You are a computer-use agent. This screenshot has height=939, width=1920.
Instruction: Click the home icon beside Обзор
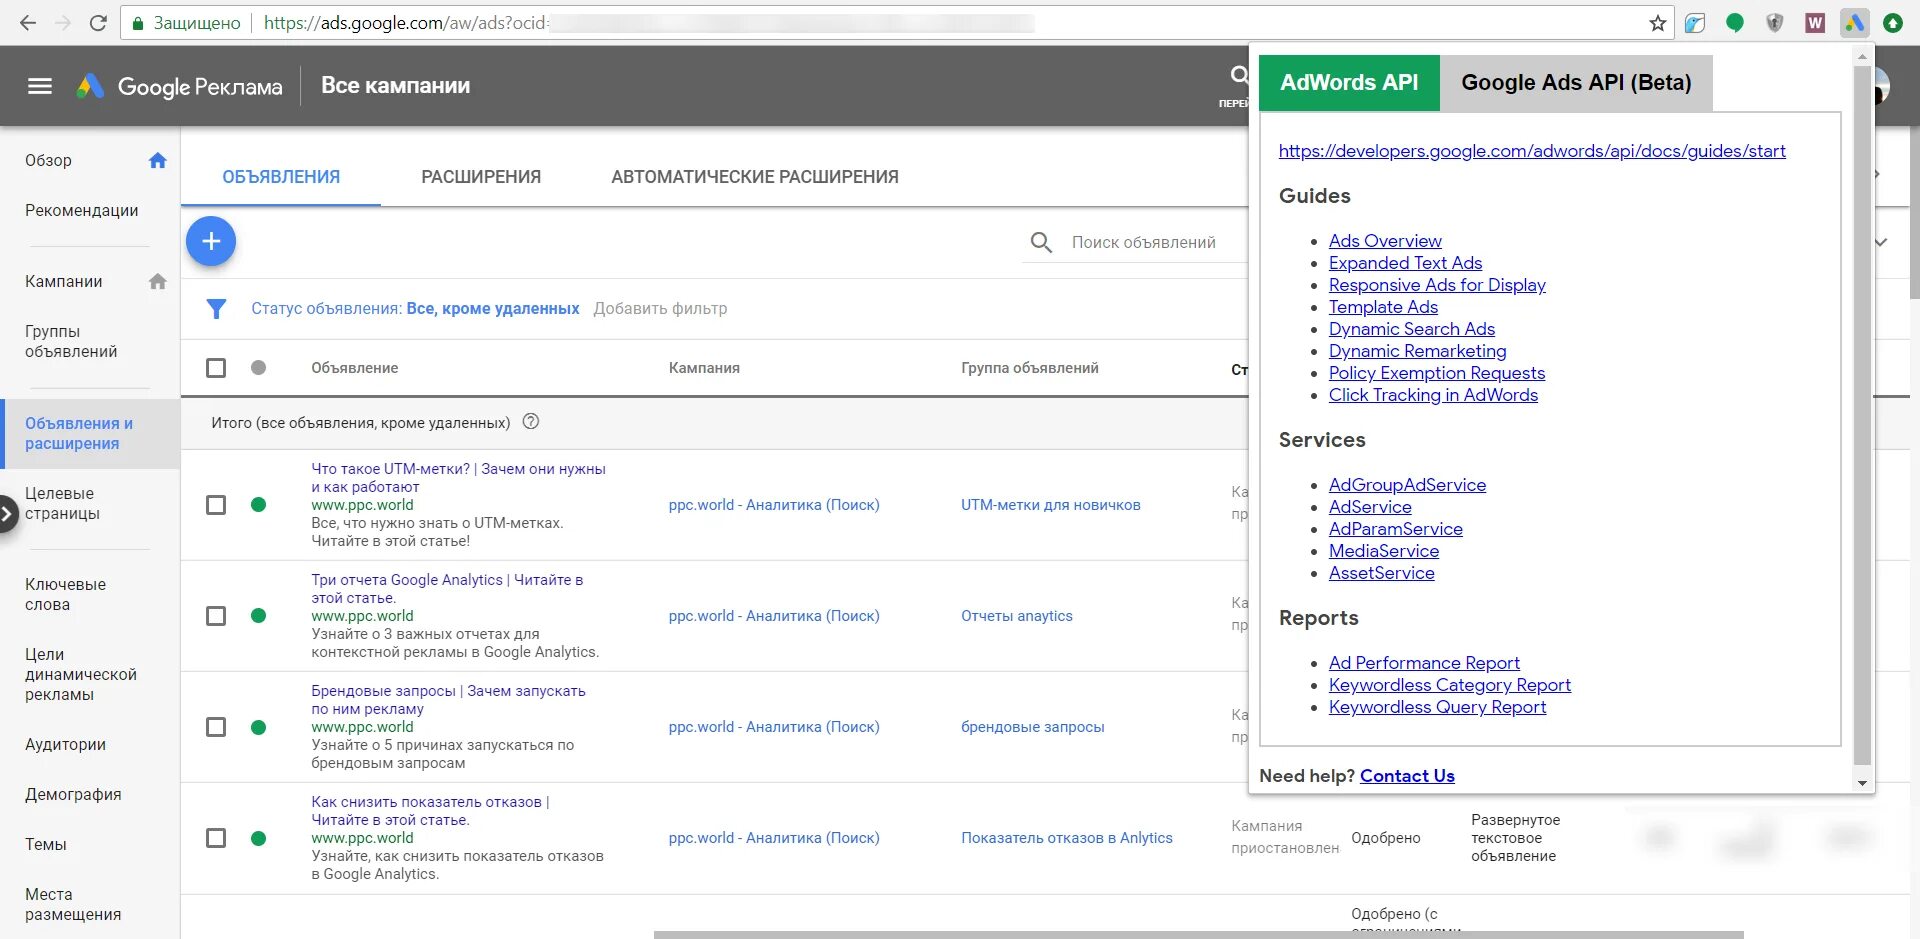(158, 161)
